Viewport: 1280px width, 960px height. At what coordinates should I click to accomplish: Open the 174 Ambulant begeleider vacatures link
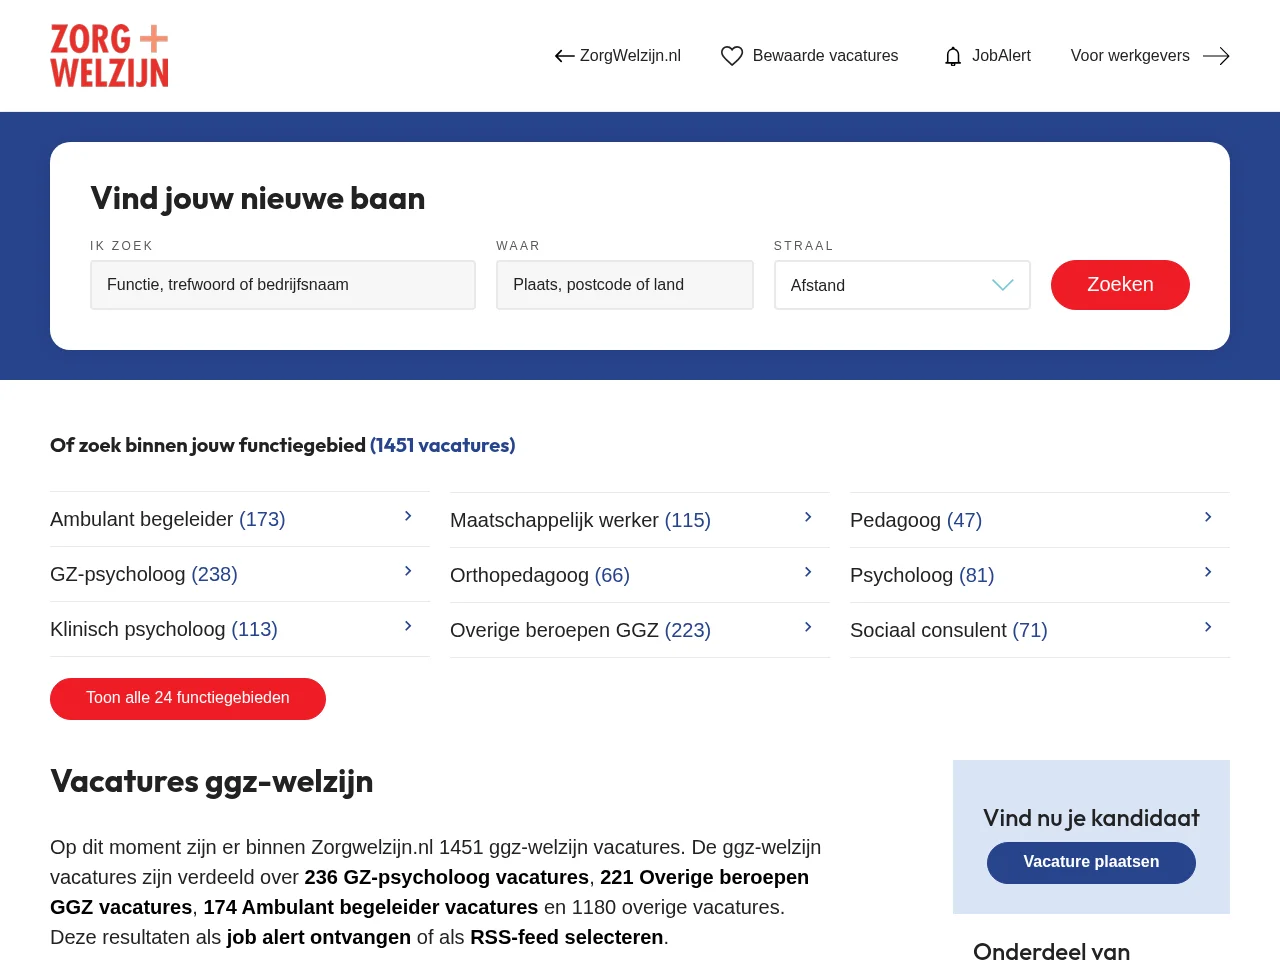(x=371, y=907)
